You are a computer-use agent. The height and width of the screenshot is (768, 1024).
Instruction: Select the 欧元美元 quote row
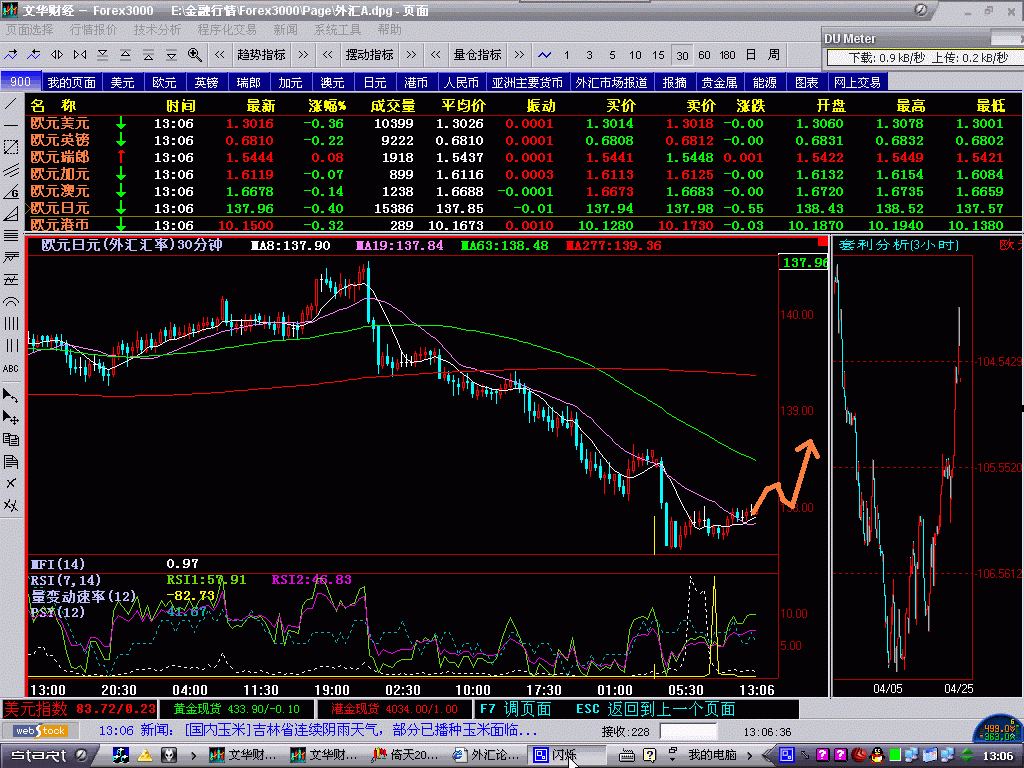pyautogui.click(x=523, y=123)
